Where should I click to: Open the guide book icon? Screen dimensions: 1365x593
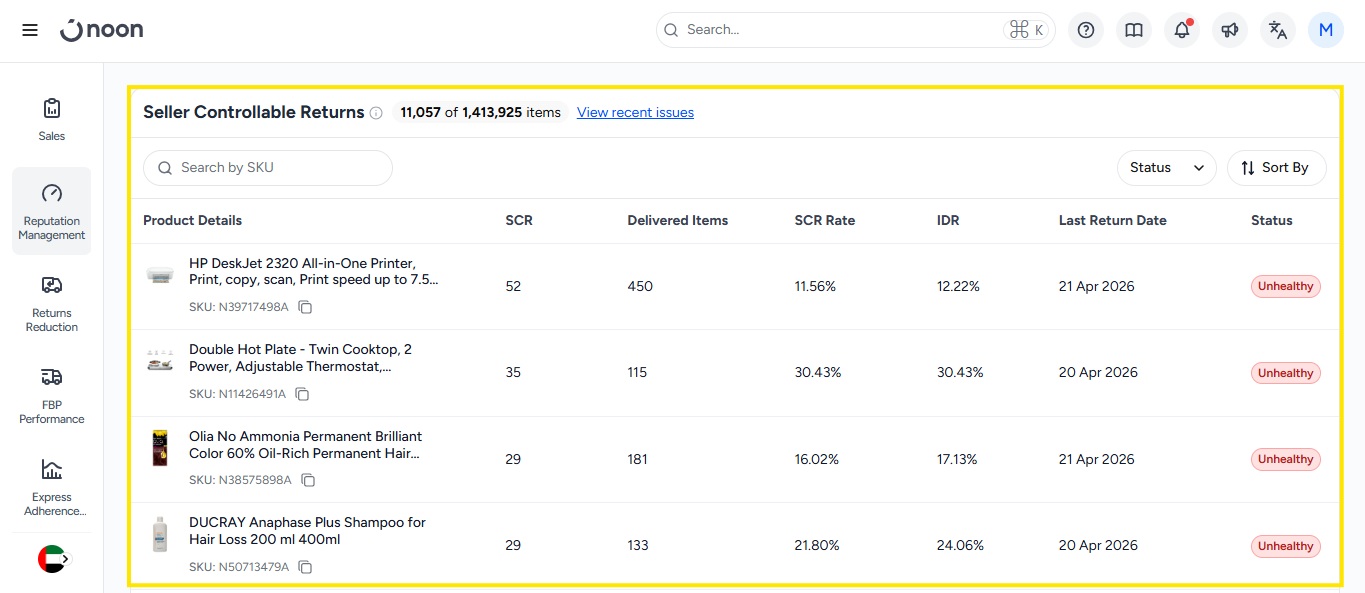pos(1134,30)
